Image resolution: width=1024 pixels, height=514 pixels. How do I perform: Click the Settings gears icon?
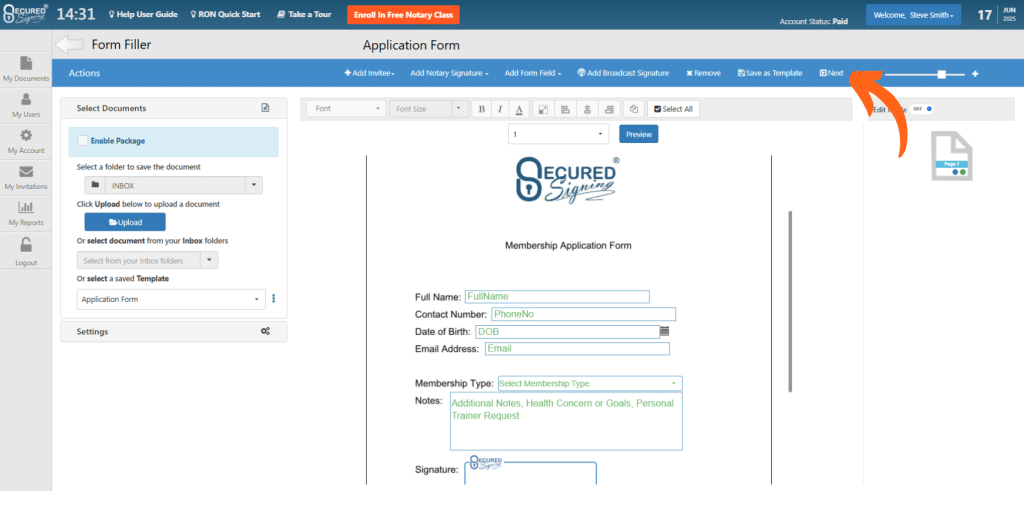pyautogui.click(x=265, y=331)
